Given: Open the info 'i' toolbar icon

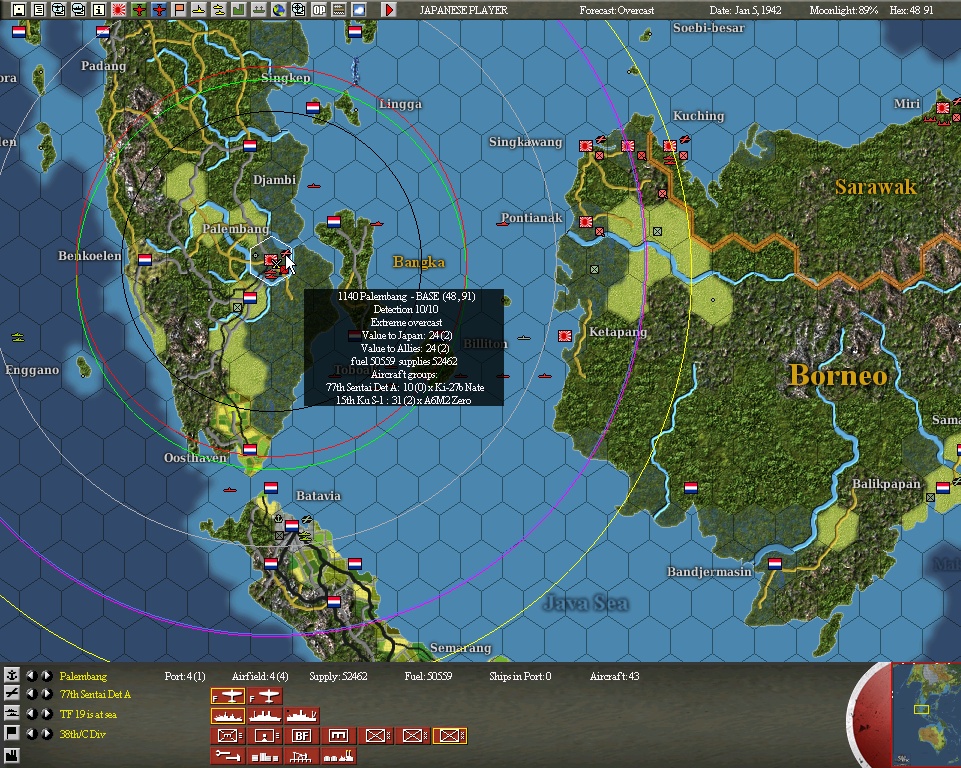Looking at the screenshot, I should tap(99, 10).
